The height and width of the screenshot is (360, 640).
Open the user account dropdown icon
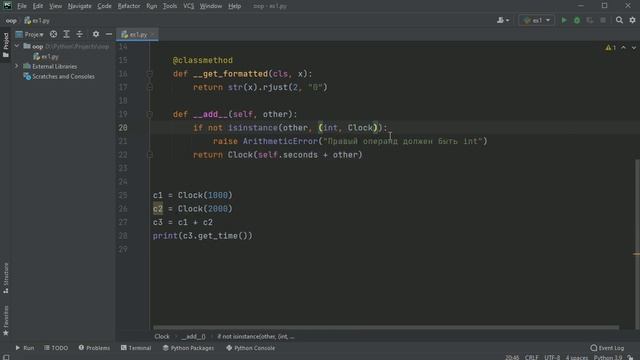point(503,20)
